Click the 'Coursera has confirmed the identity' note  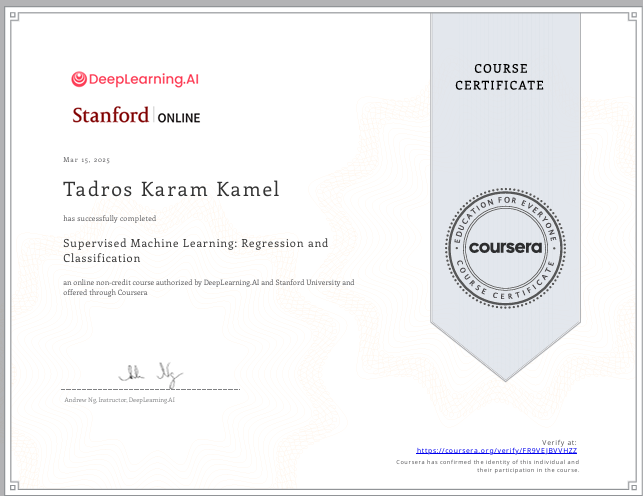click(488, 466)
